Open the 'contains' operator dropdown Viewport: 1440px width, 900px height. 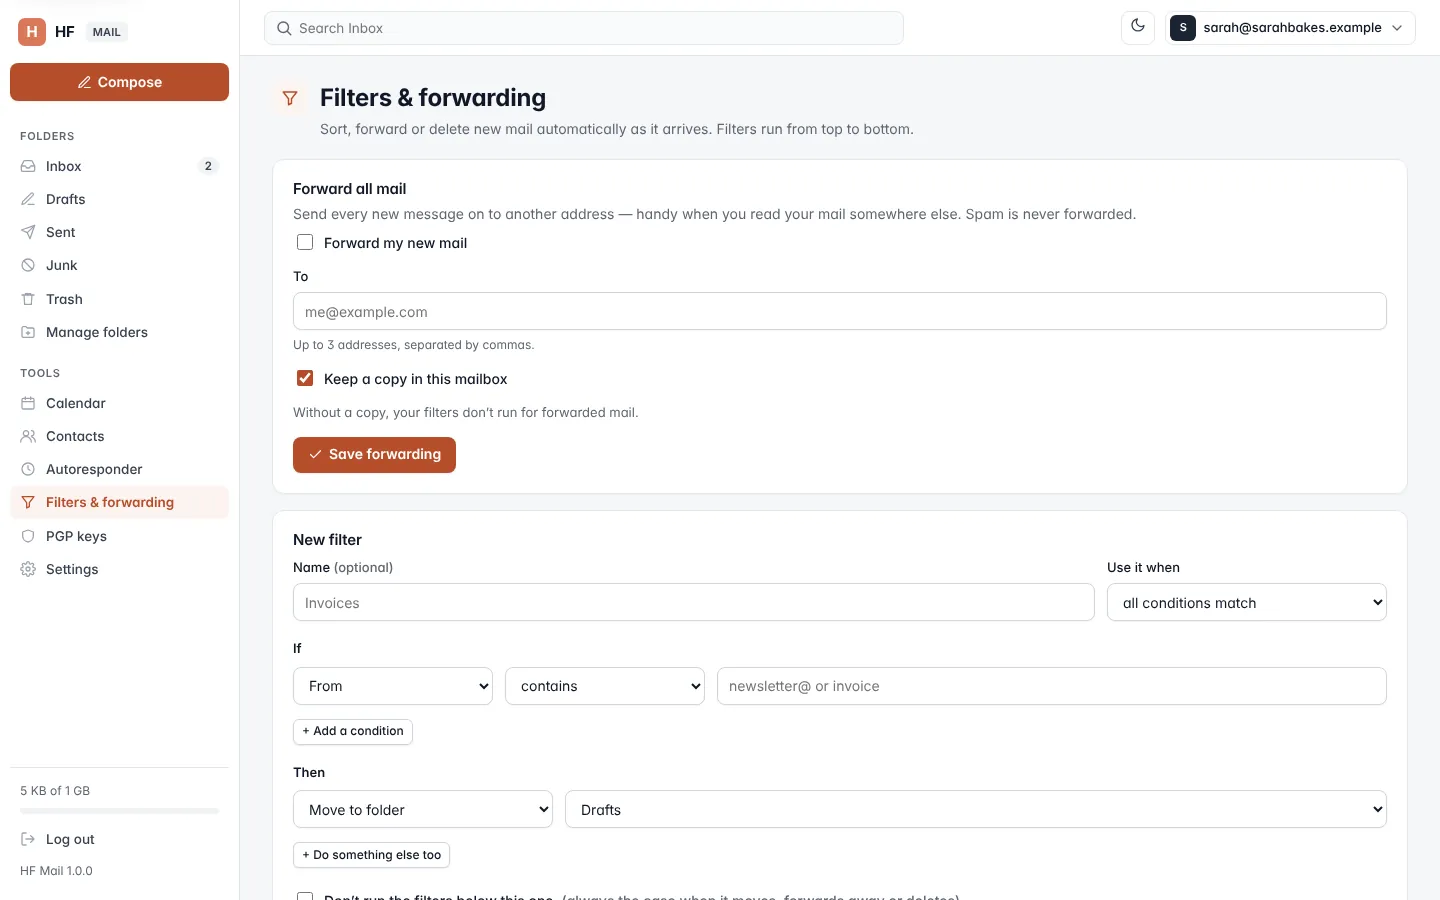(x=605, y=686)
